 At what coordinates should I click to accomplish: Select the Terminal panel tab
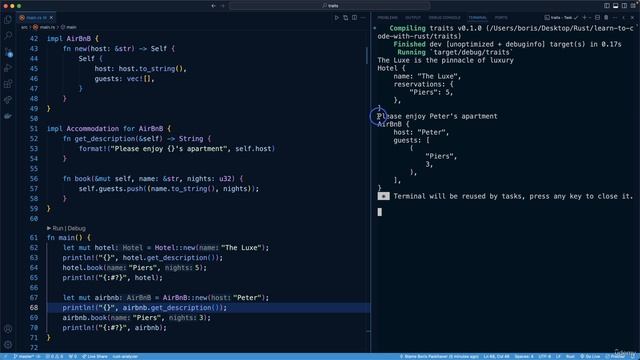[x=477, y=18]
